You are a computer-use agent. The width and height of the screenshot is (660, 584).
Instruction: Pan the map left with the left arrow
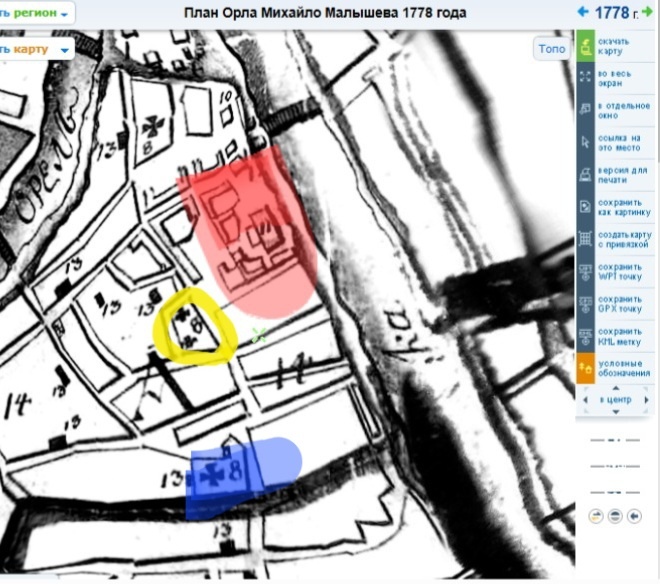[585, 400]
